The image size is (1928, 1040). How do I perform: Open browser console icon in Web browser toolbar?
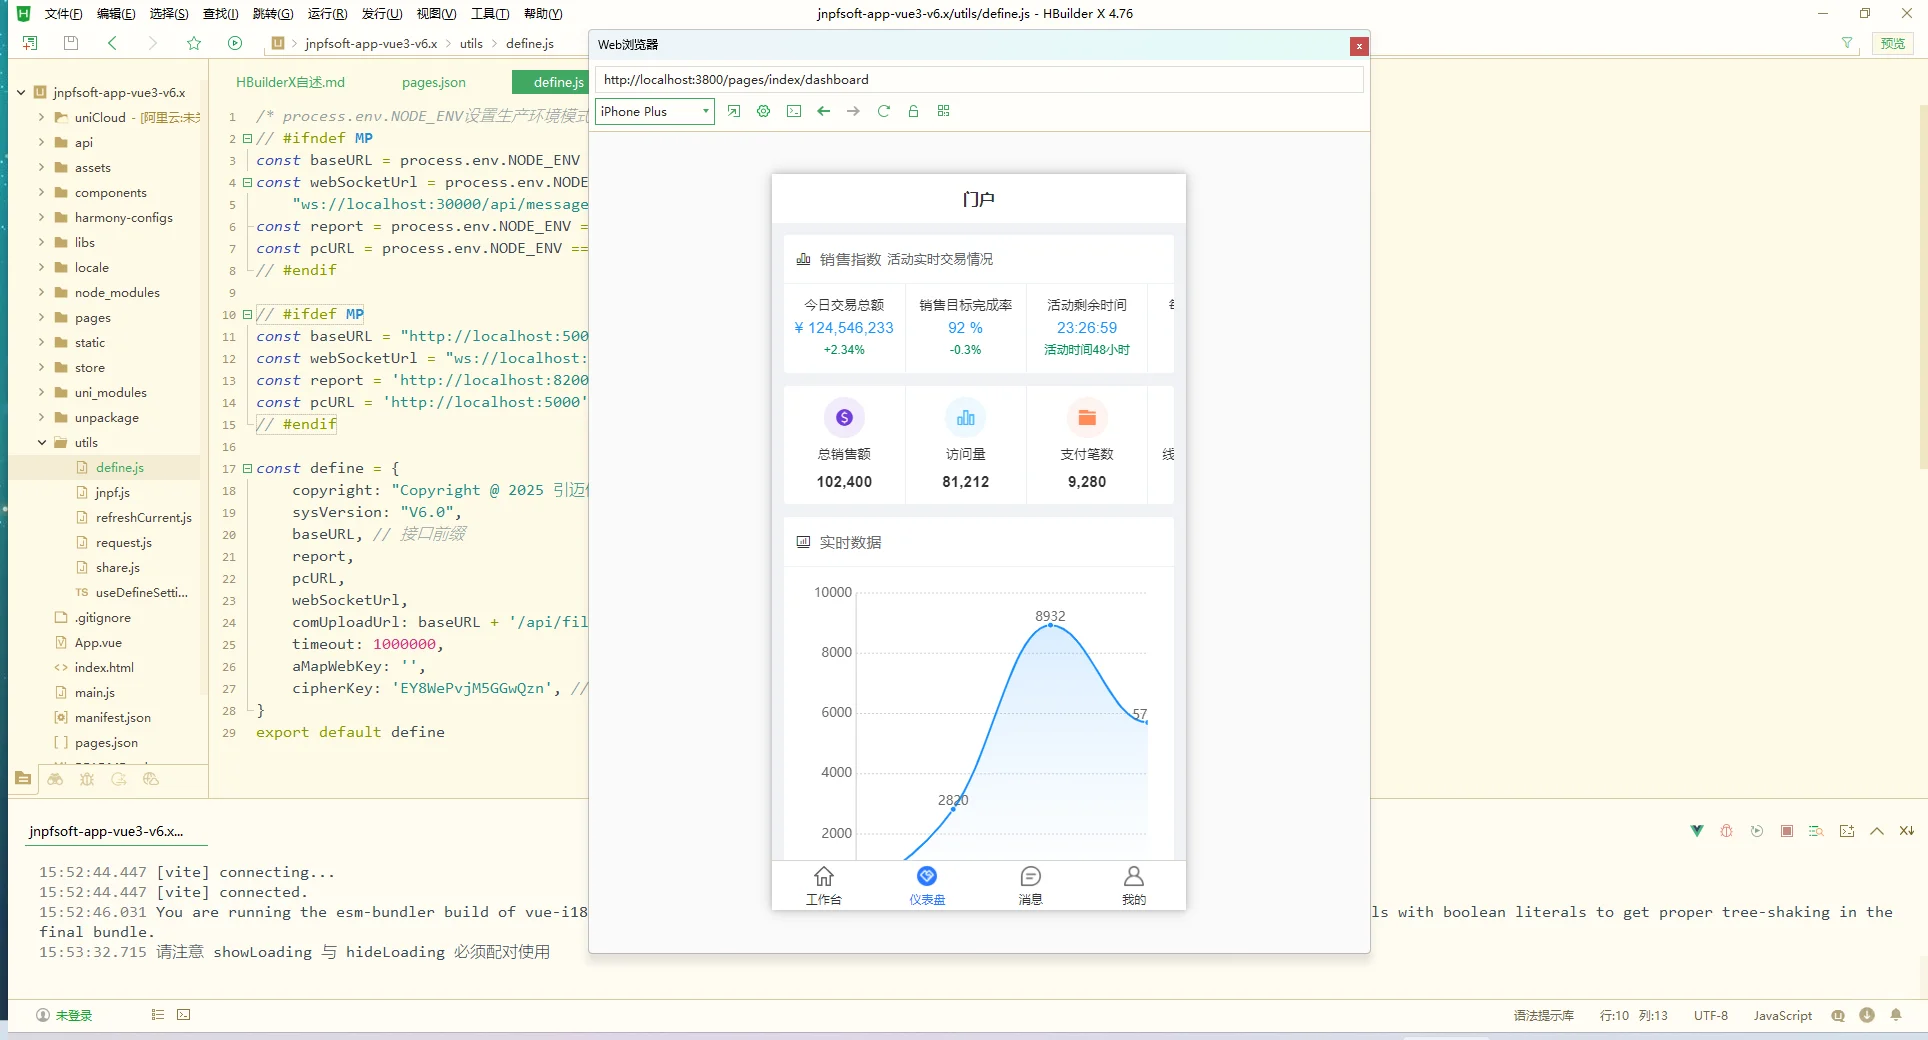(x=794, y=111)
